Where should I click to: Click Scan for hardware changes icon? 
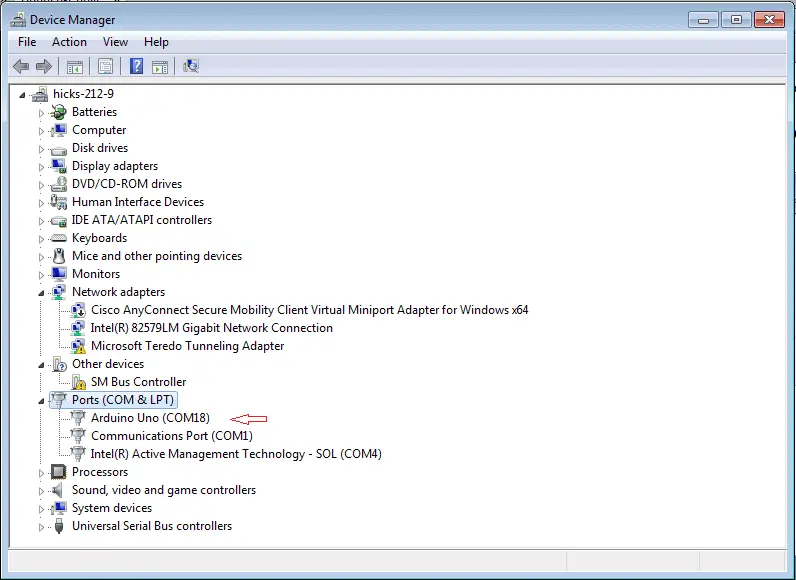[x=191, y=66]
